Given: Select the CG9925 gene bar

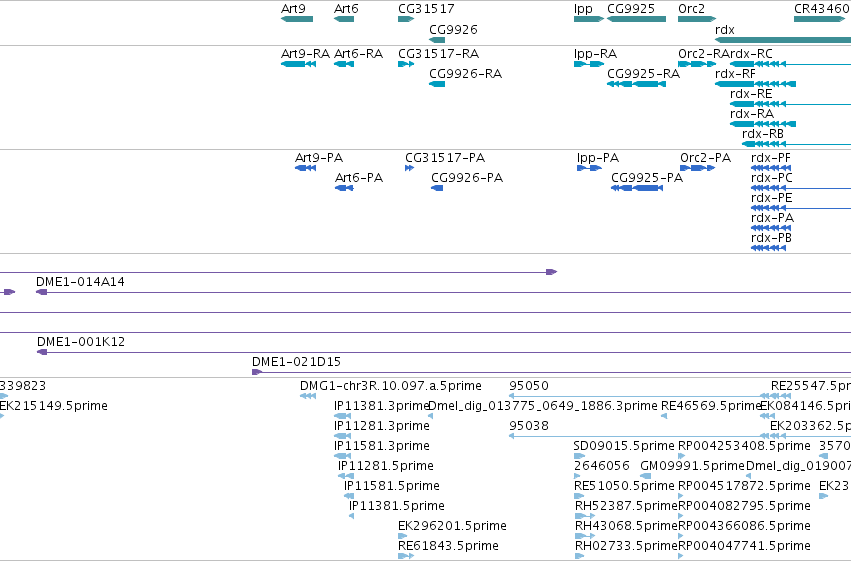Looking at the screenshot, I should coord(636,19).
